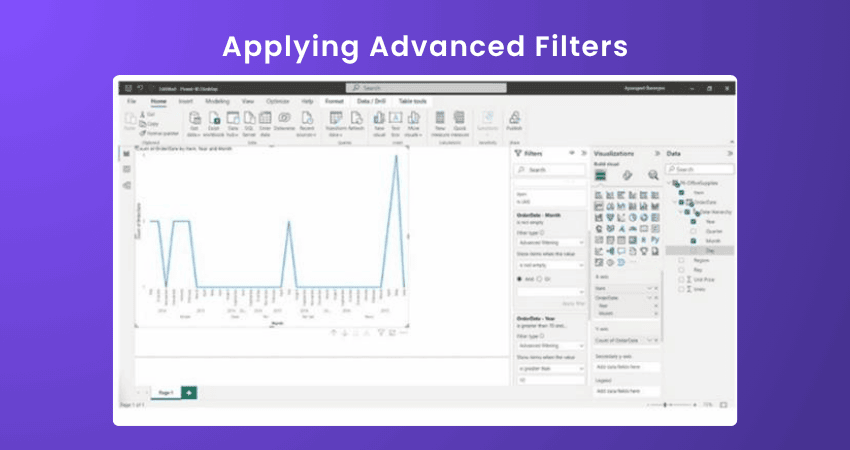Collapse the Visualizations pane with chevrons
The image size is (850, 450).
pyautogui.click(x=657, y=153)
